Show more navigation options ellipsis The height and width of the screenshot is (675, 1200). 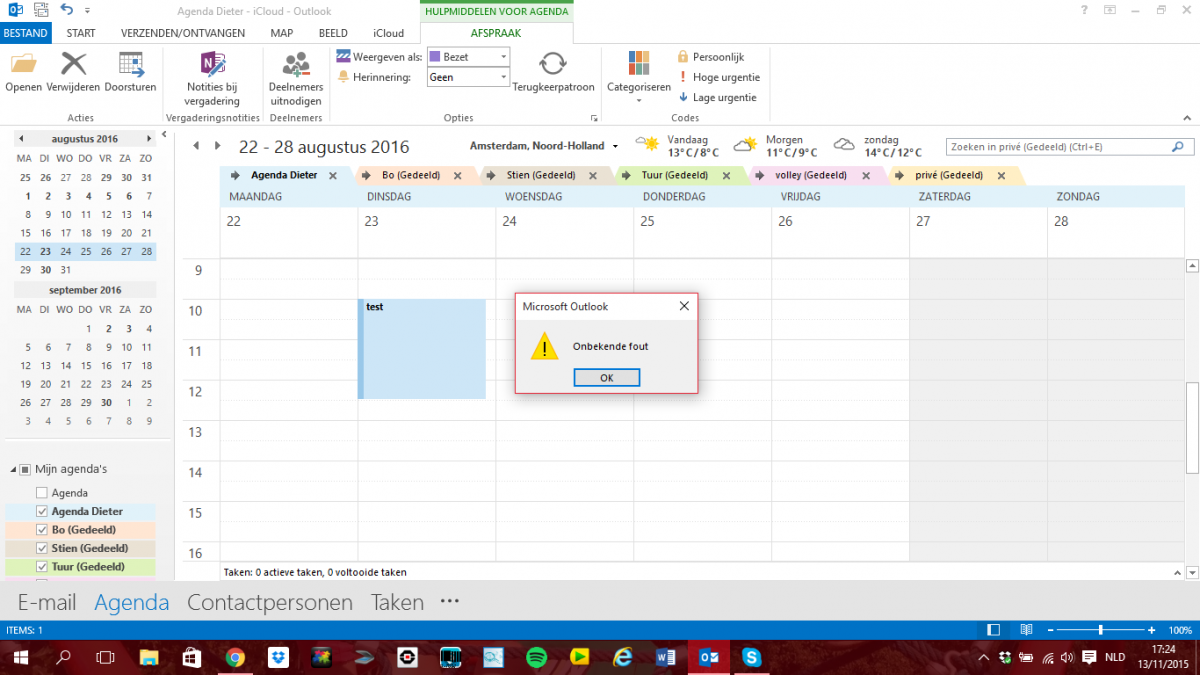pos(449,602)
